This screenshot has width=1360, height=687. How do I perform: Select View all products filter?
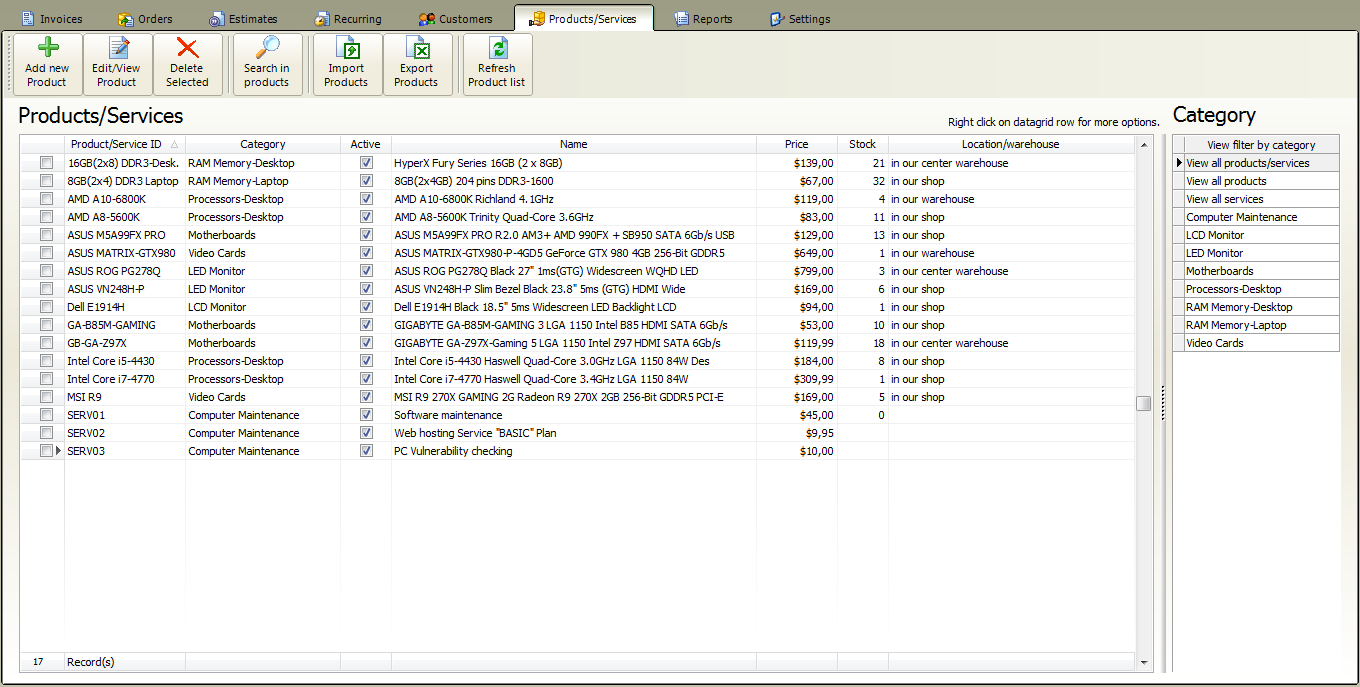[x=1261, y=181]
